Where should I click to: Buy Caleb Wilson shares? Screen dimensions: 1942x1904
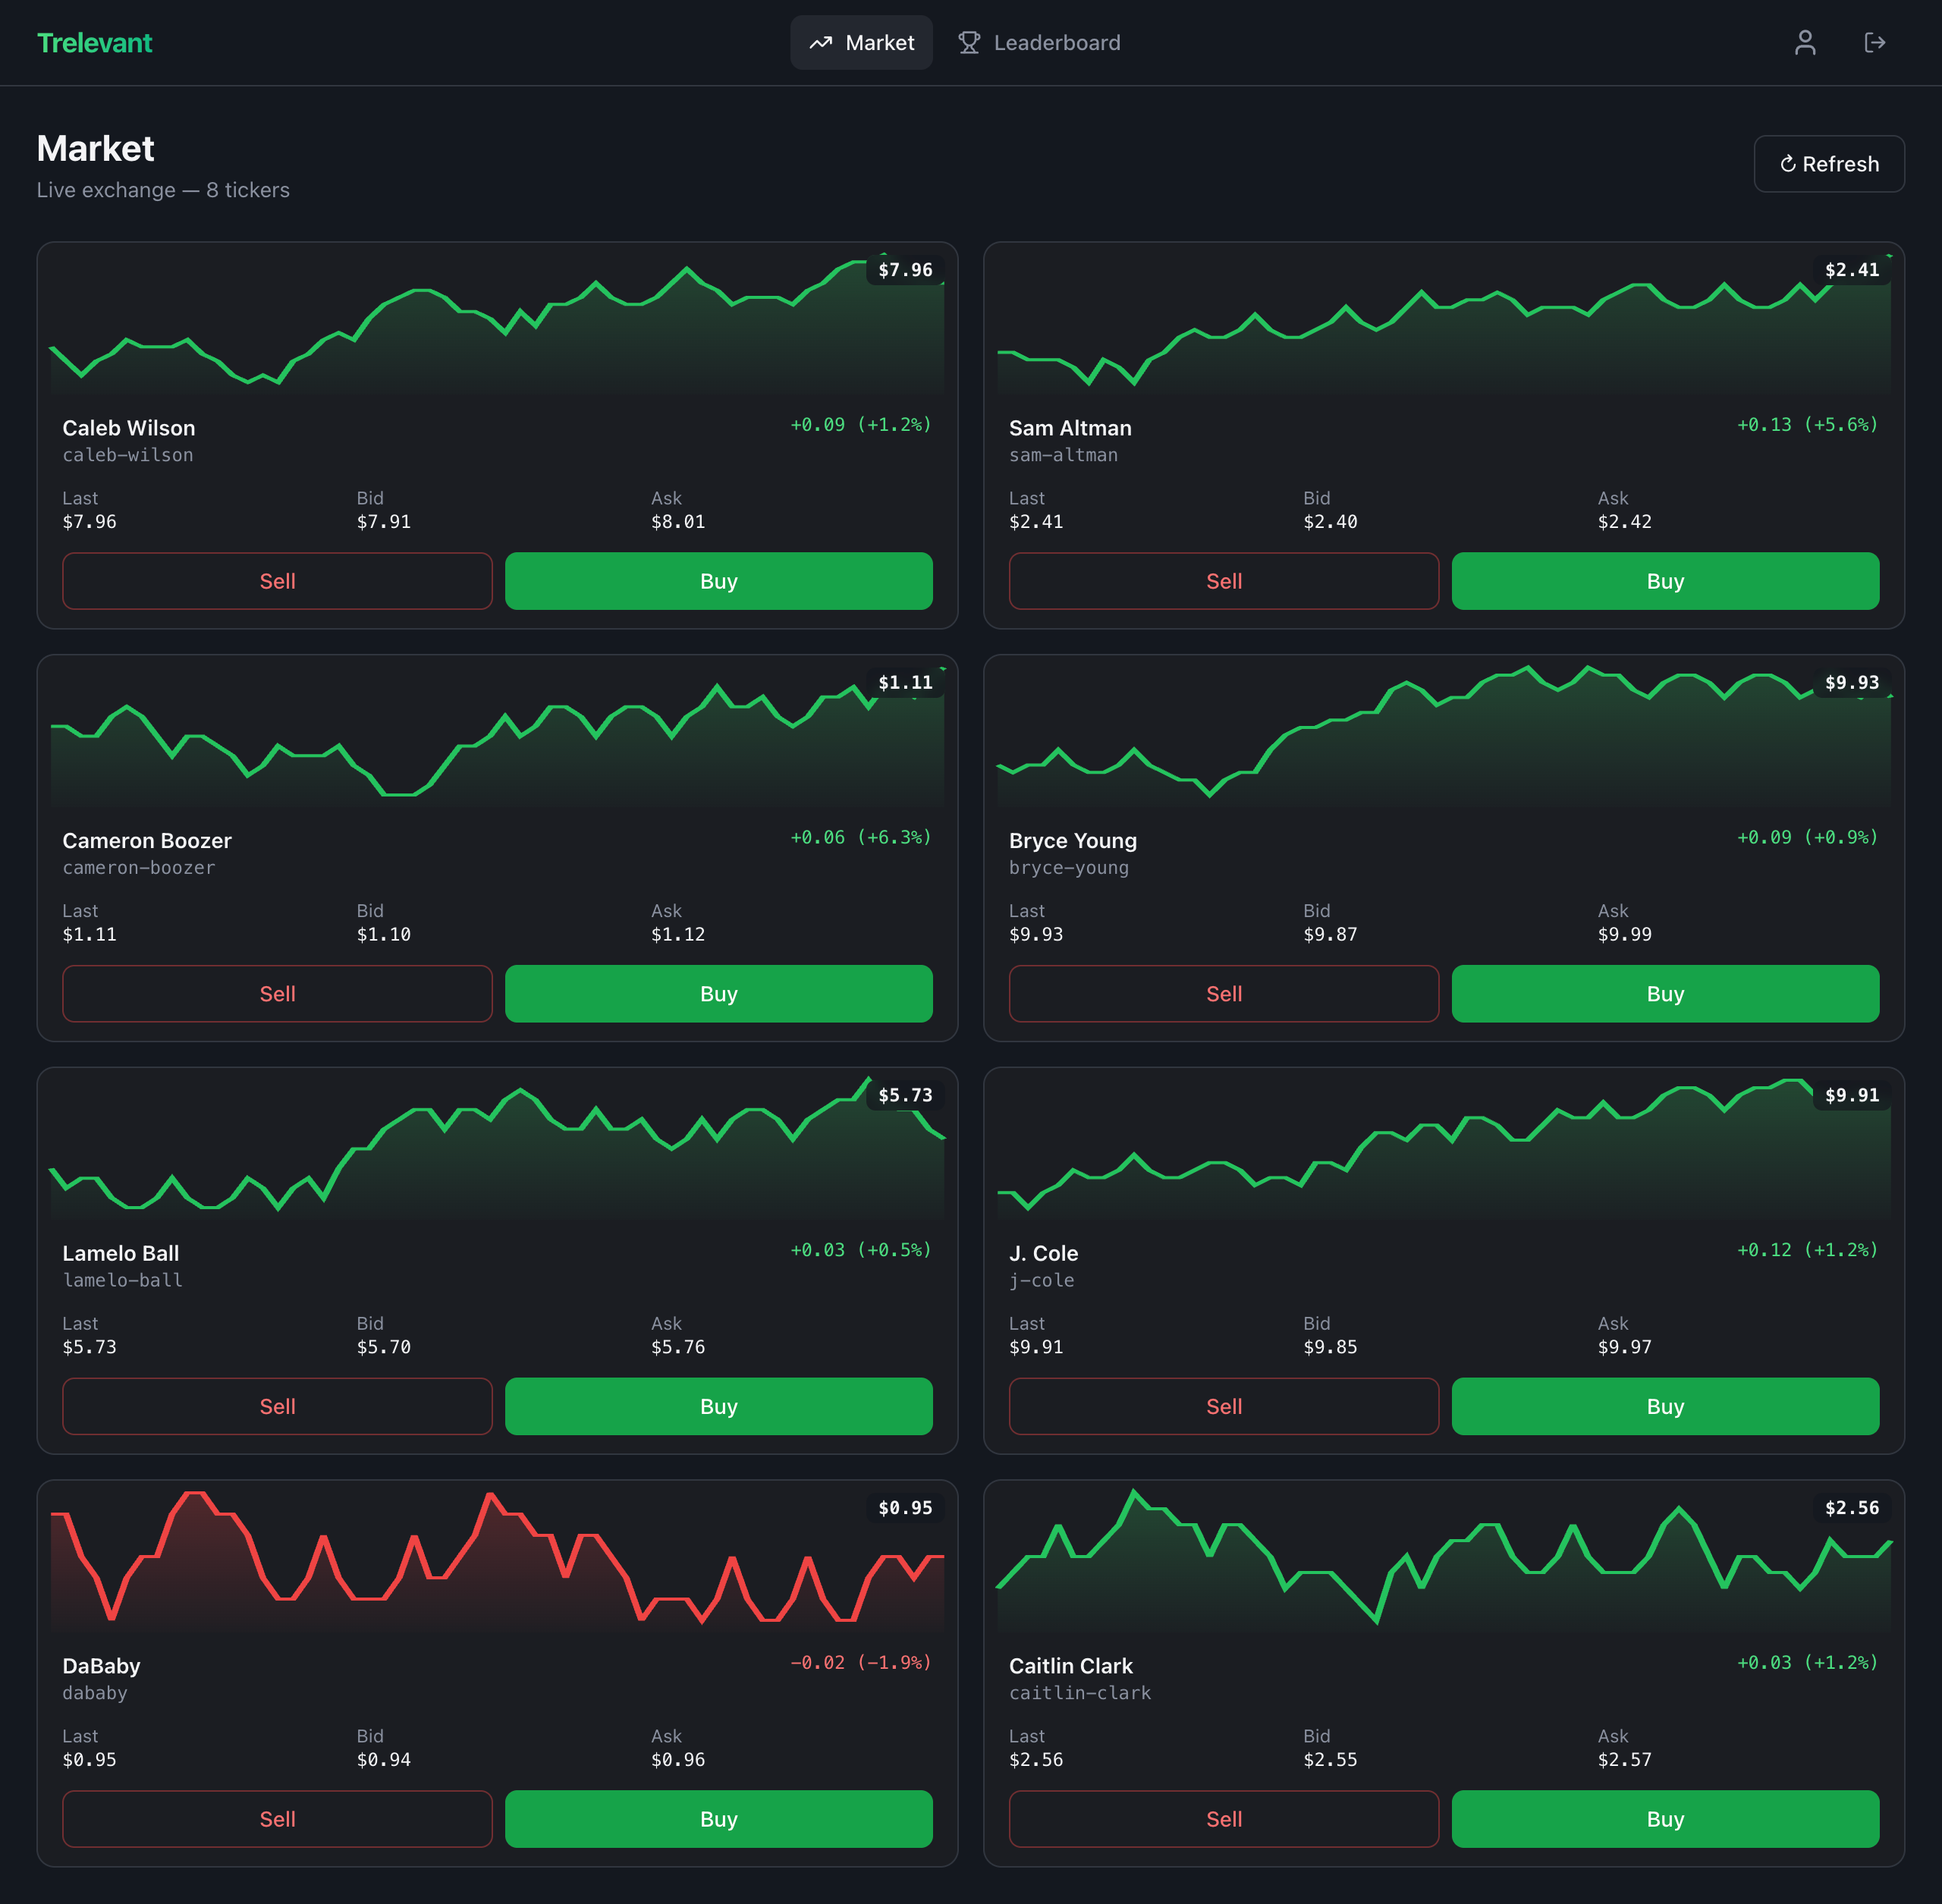tap(718, 581)
